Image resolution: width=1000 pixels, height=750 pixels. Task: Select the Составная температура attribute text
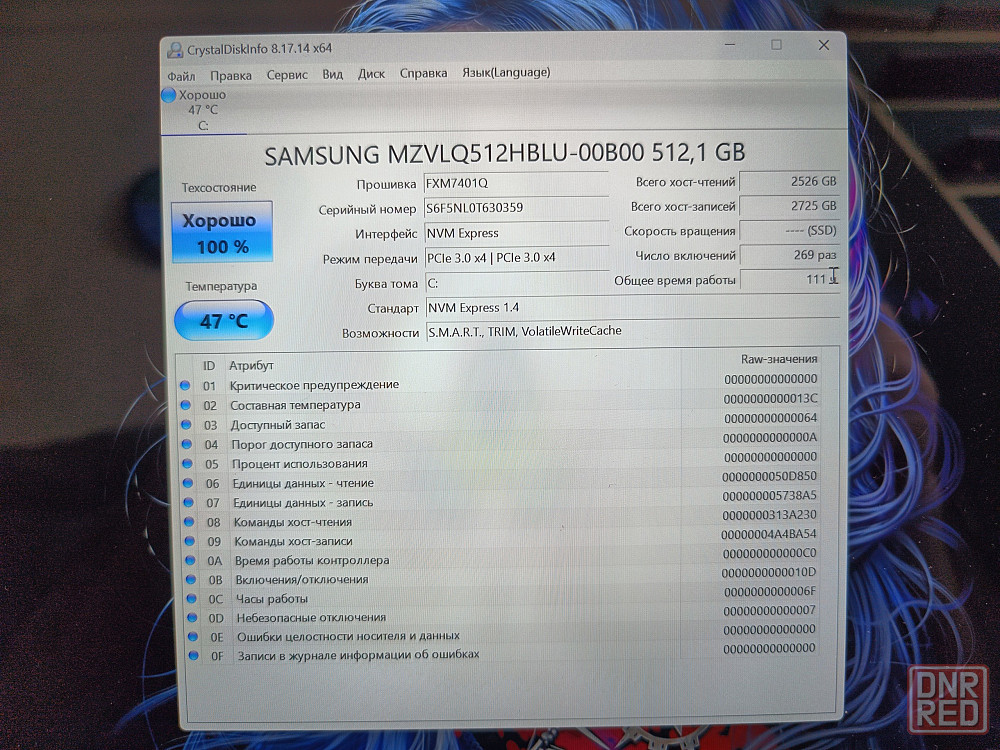[295, 405]
